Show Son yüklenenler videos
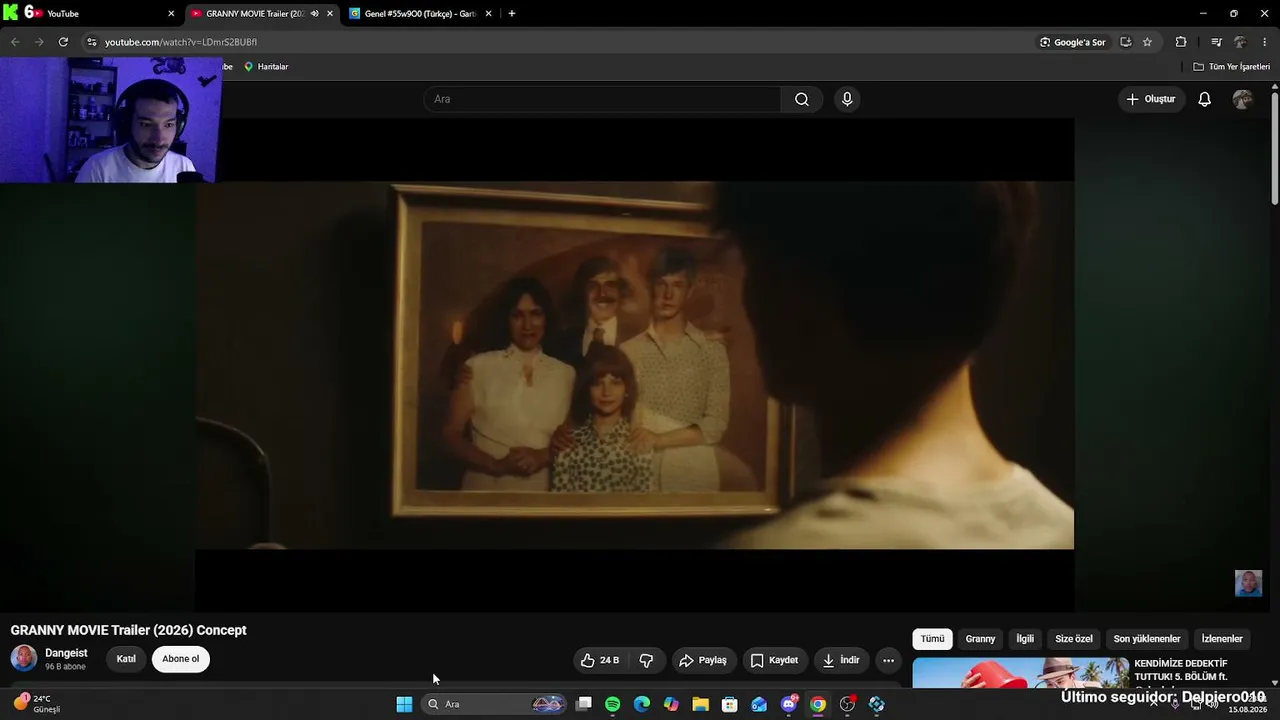1280x720 pixels. click(x=1147, y=639)
